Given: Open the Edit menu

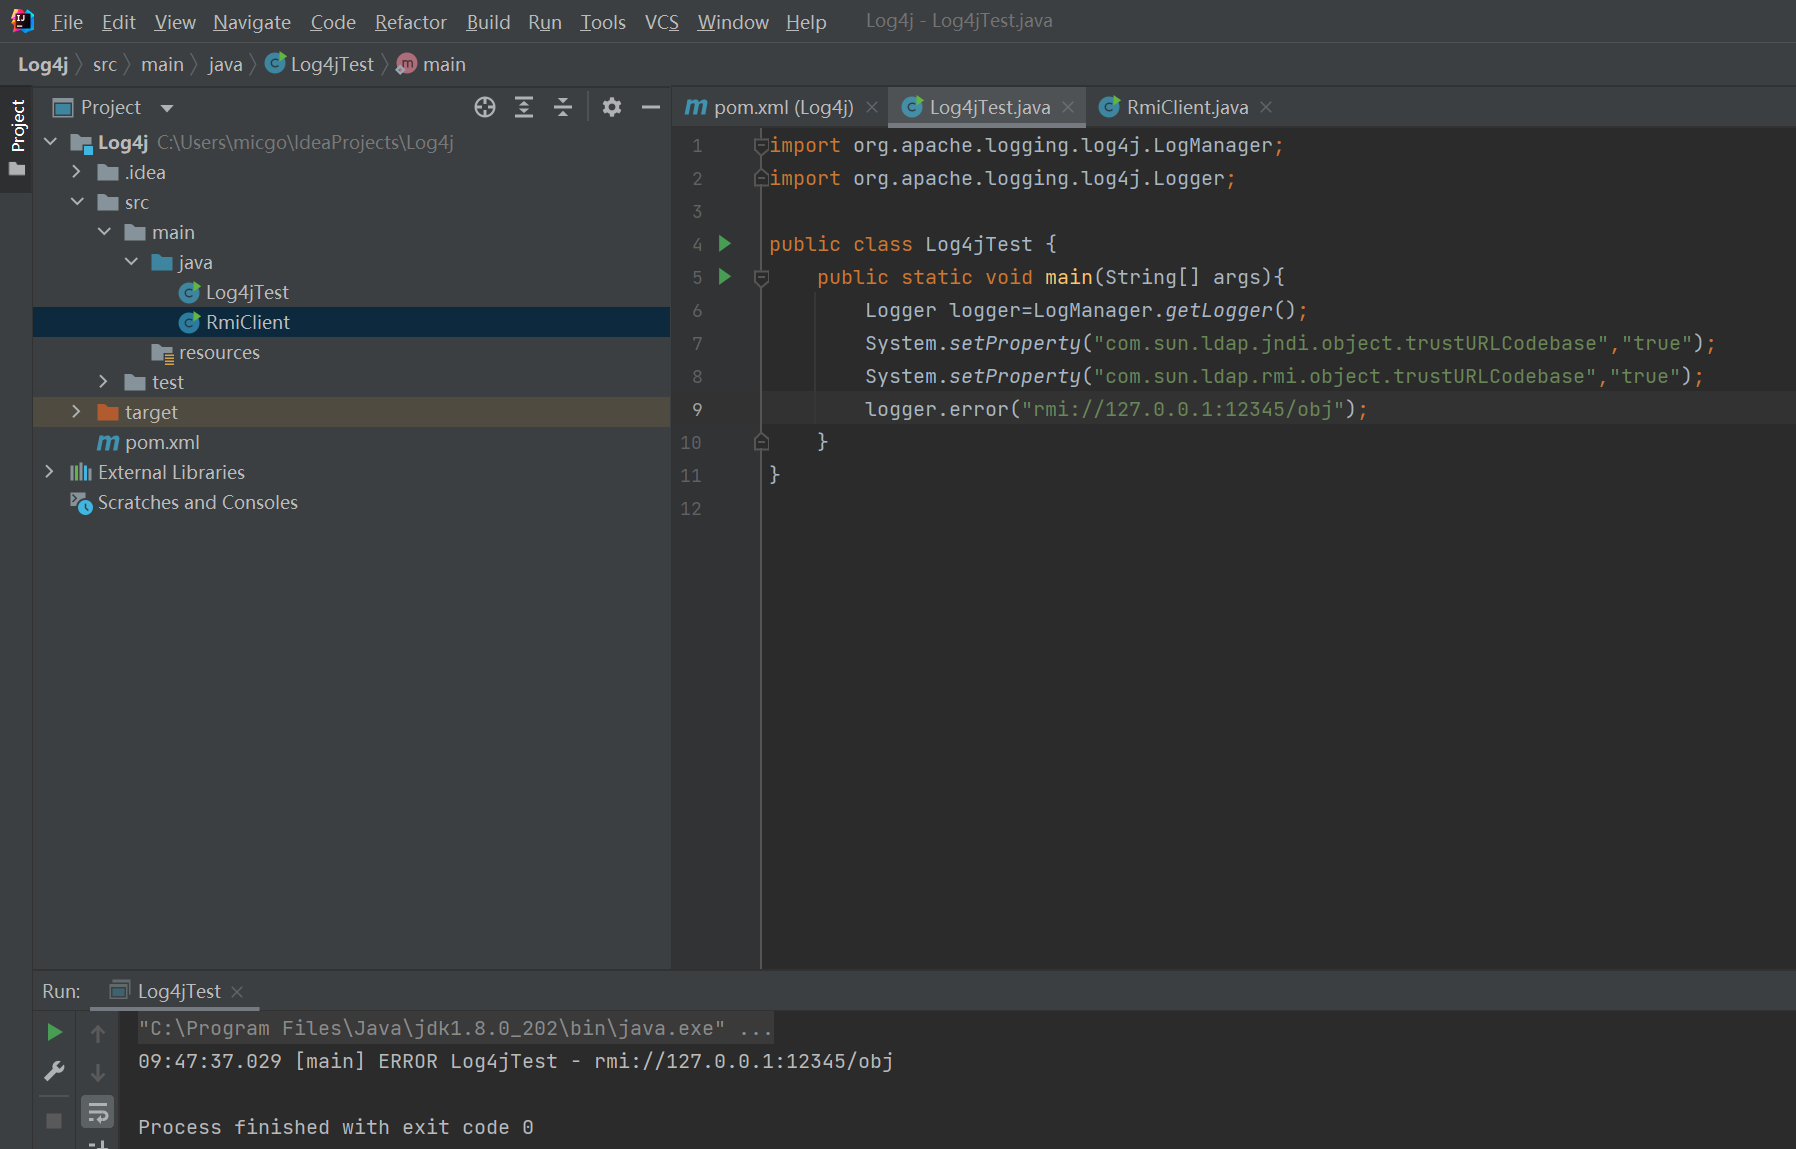Looking at the screenshot, I should [118, 22].
